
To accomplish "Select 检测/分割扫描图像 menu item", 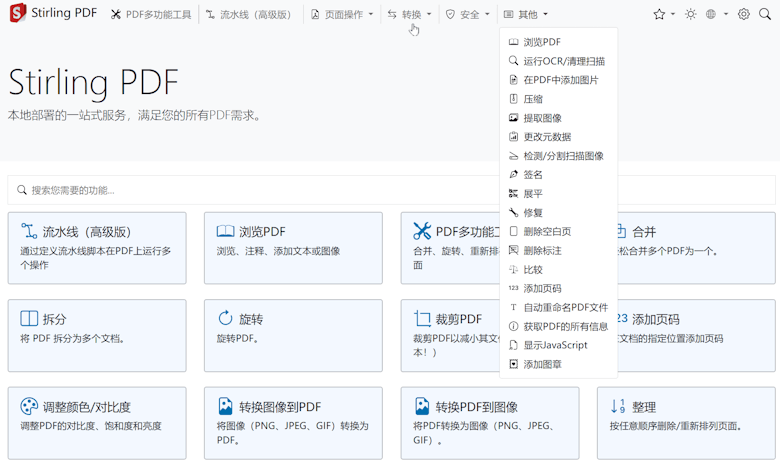I will click(559, 156).
